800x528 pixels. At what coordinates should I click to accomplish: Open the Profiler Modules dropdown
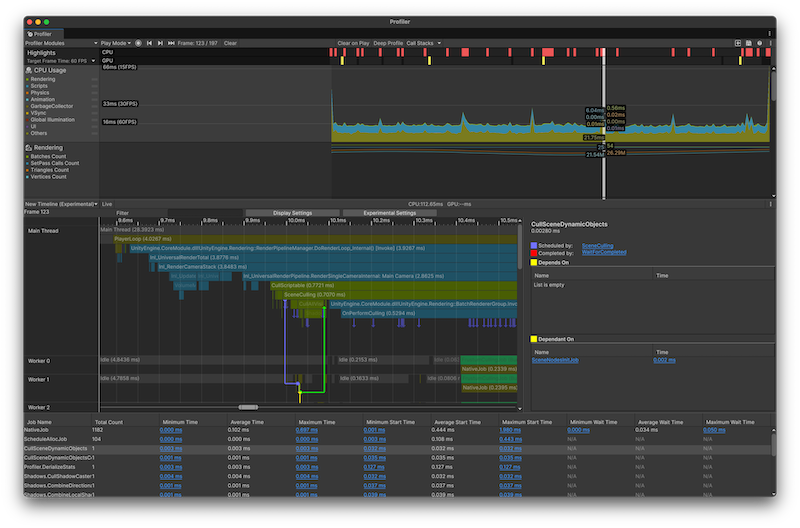tap(57, 44)
